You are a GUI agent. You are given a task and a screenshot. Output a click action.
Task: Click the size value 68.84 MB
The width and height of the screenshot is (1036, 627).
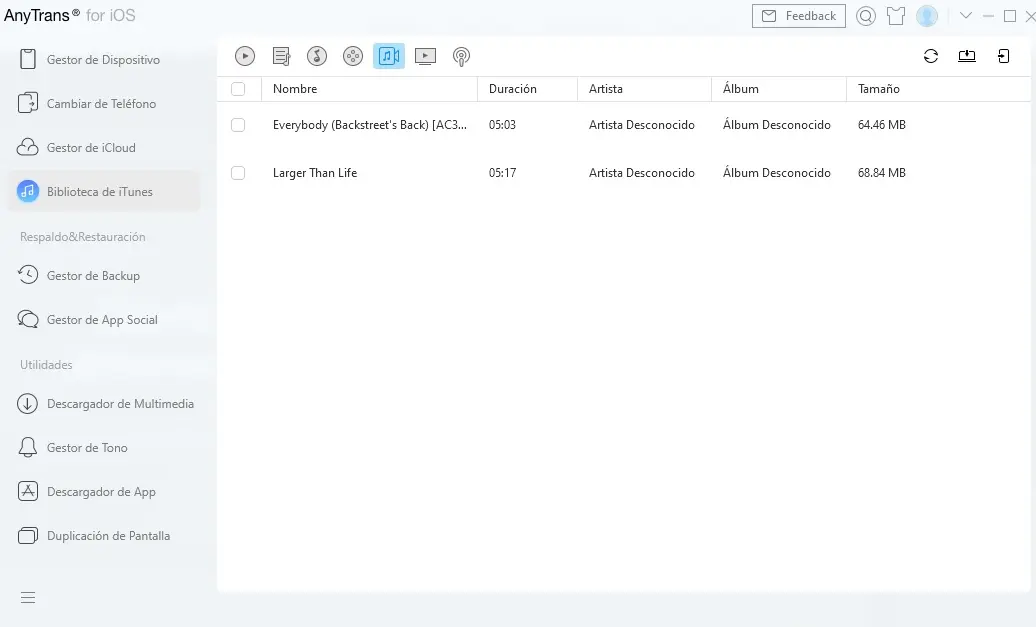pos(881,173)
